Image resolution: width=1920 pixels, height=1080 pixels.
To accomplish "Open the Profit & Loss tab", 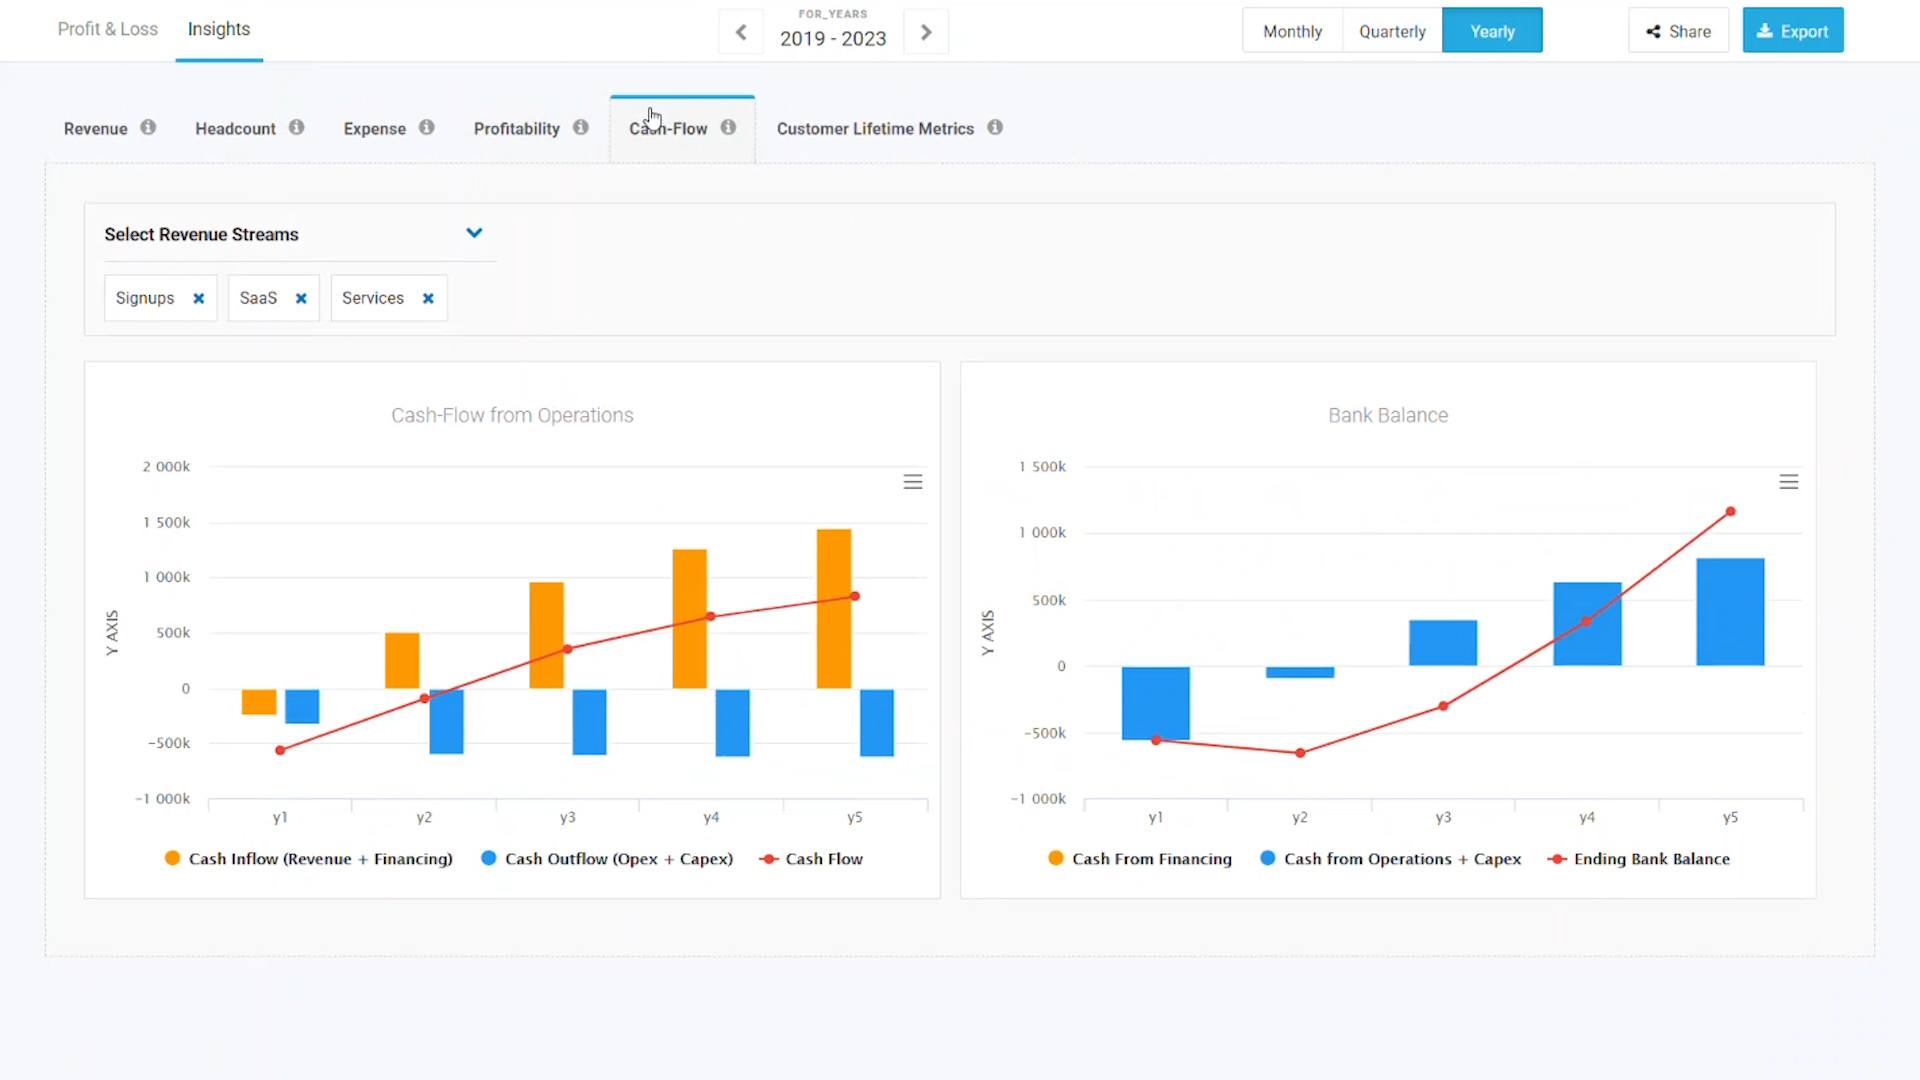I will tap(108, 29).
